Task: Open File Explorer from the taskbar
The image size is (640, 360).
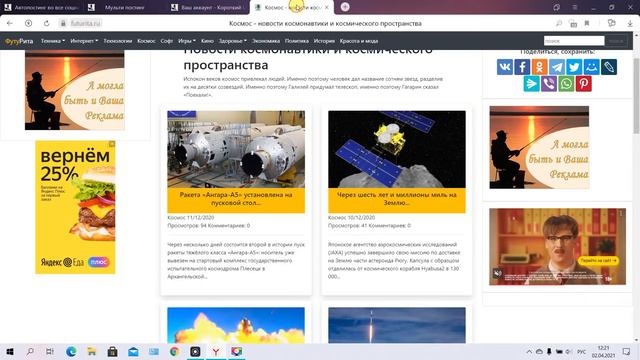Action: coord(91,351)
